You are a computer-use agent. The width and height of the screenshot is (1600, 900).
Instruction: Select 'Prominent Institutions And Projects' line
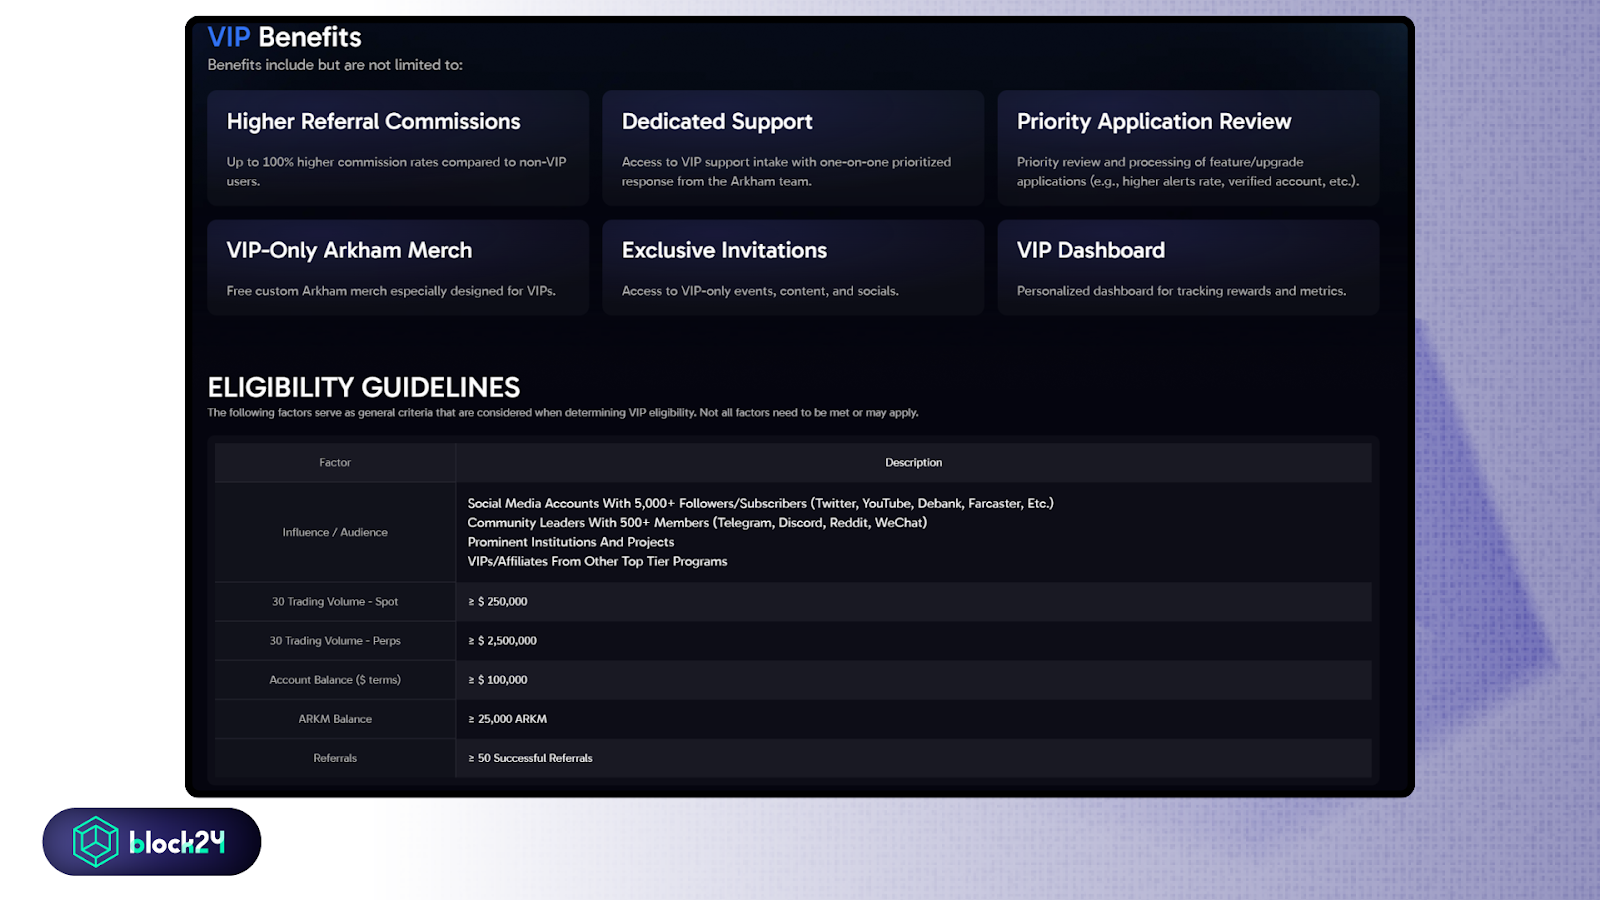click(571, 542)
